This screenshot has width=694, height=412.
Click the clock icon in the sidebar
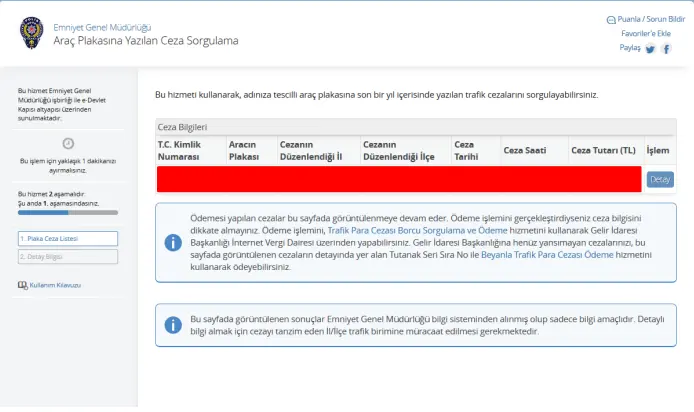pyautogui.click(x=68, y=143)
